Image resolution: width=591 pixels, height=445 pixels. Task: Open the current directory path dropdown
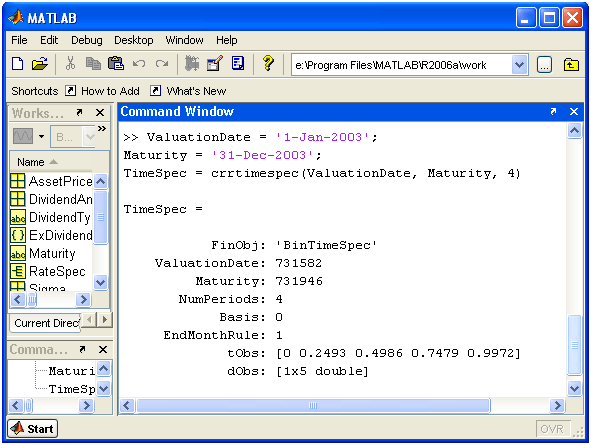pos(519,65)
